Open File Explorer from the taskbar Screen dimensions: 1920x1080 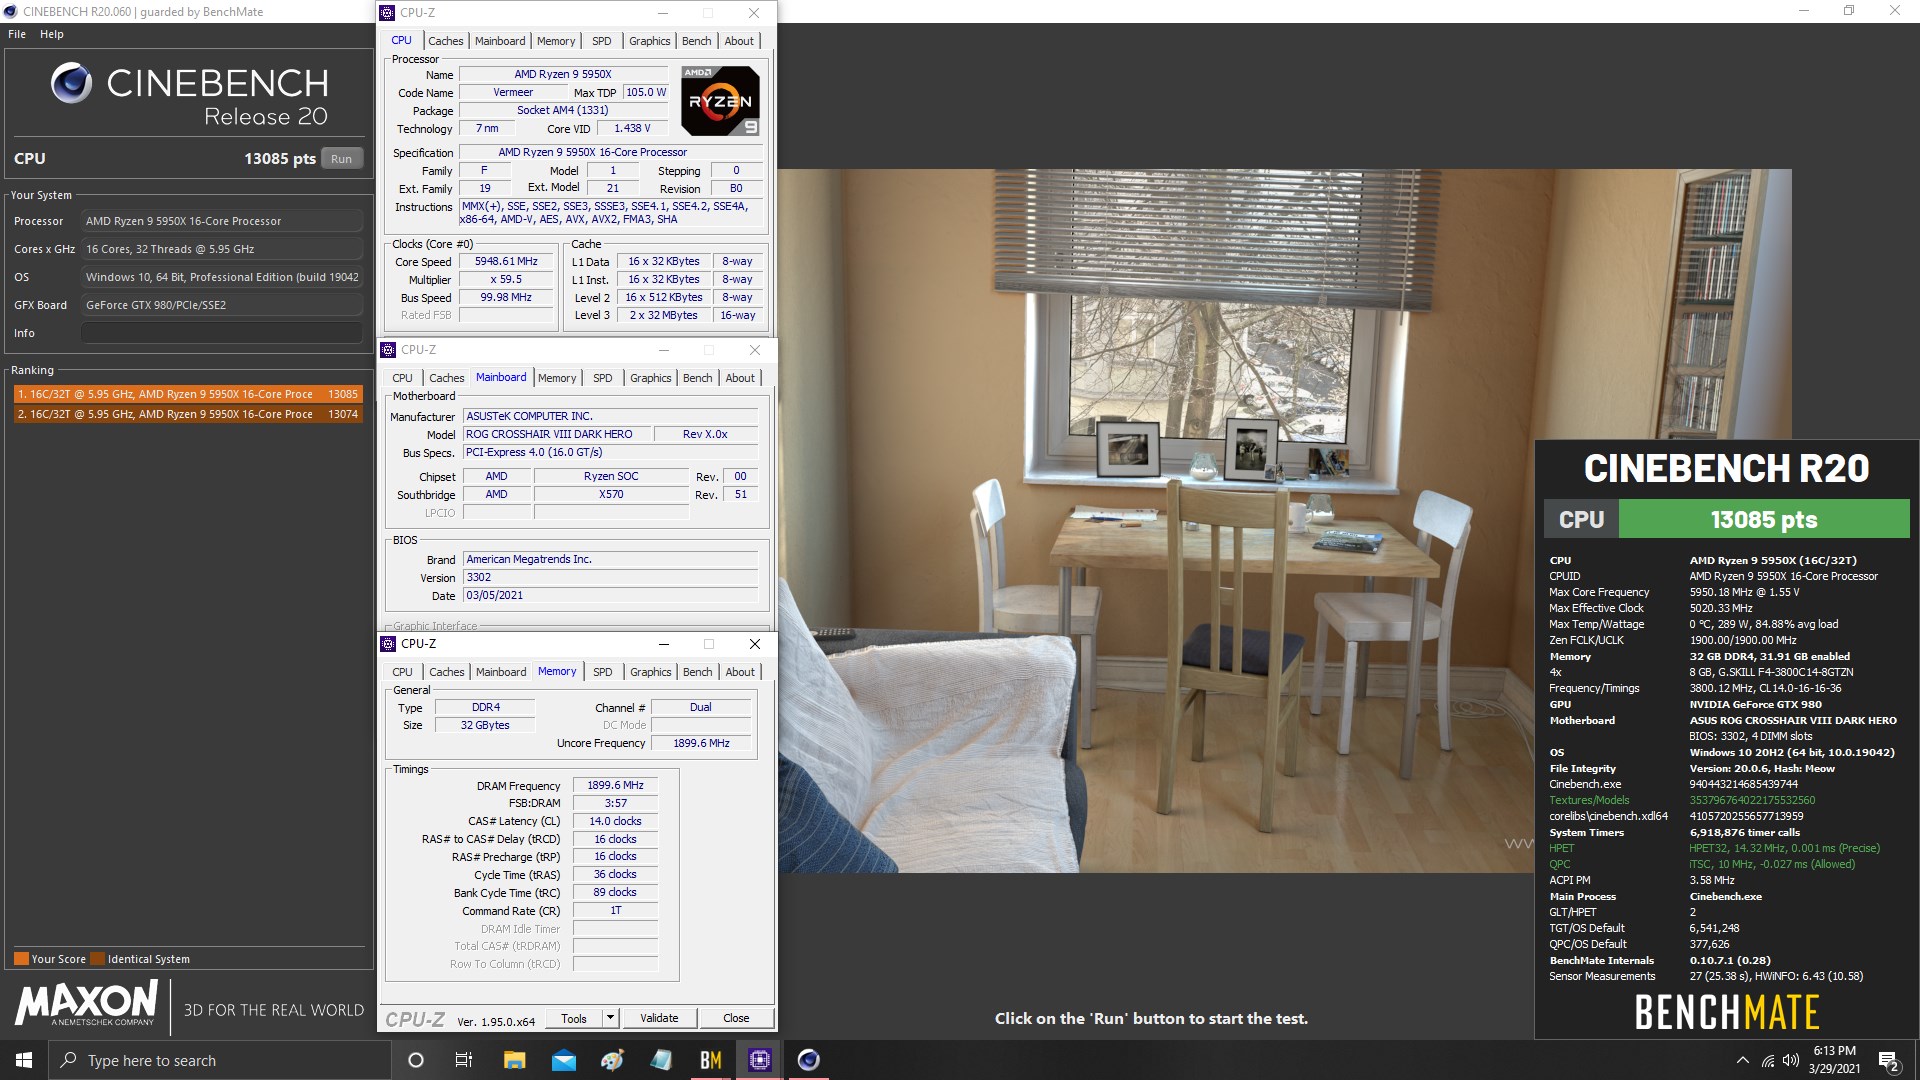point(514,1060)
